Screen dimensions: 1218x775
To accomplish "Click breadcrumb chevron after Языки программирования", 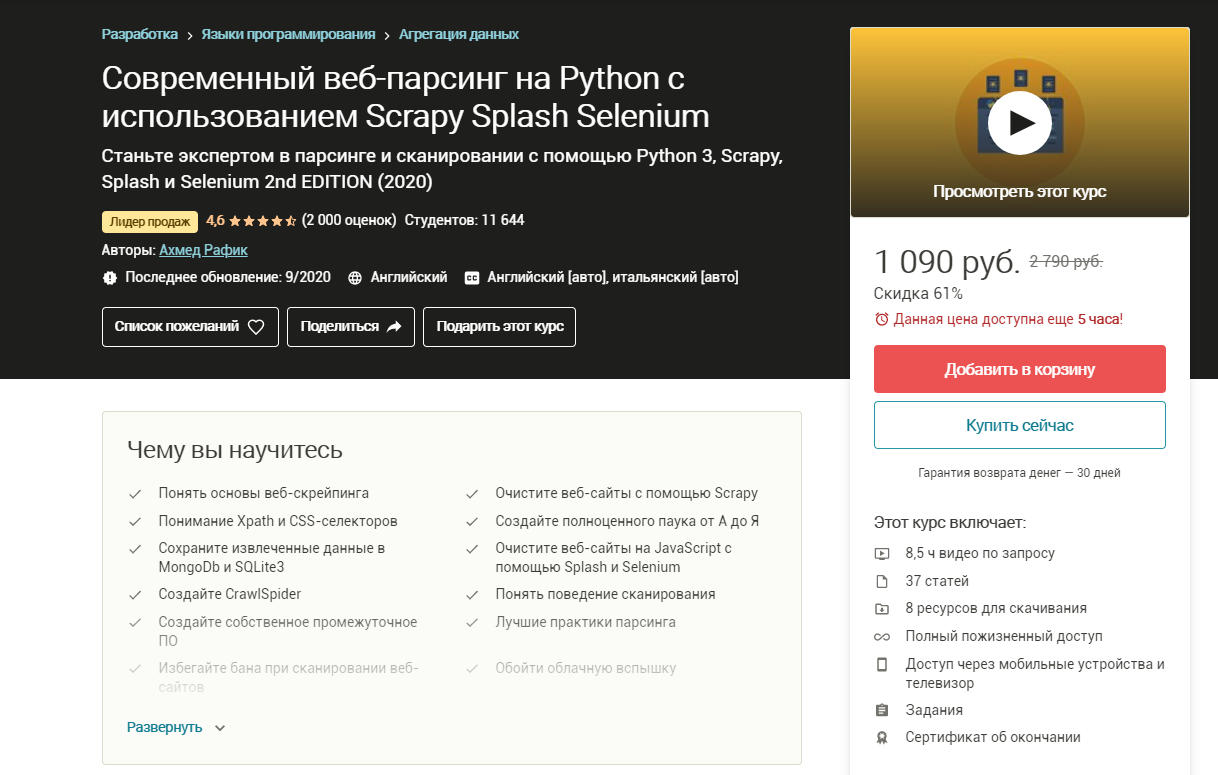I will [x=387, y=35].
